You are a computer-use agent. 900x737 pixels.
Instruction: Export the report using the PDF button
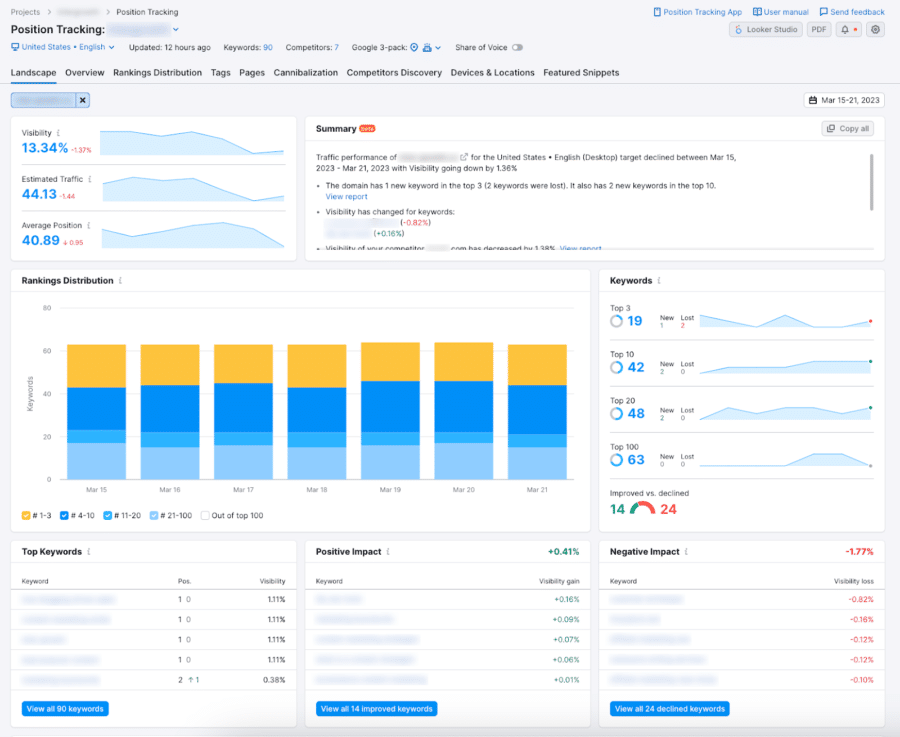pos(818,29)
